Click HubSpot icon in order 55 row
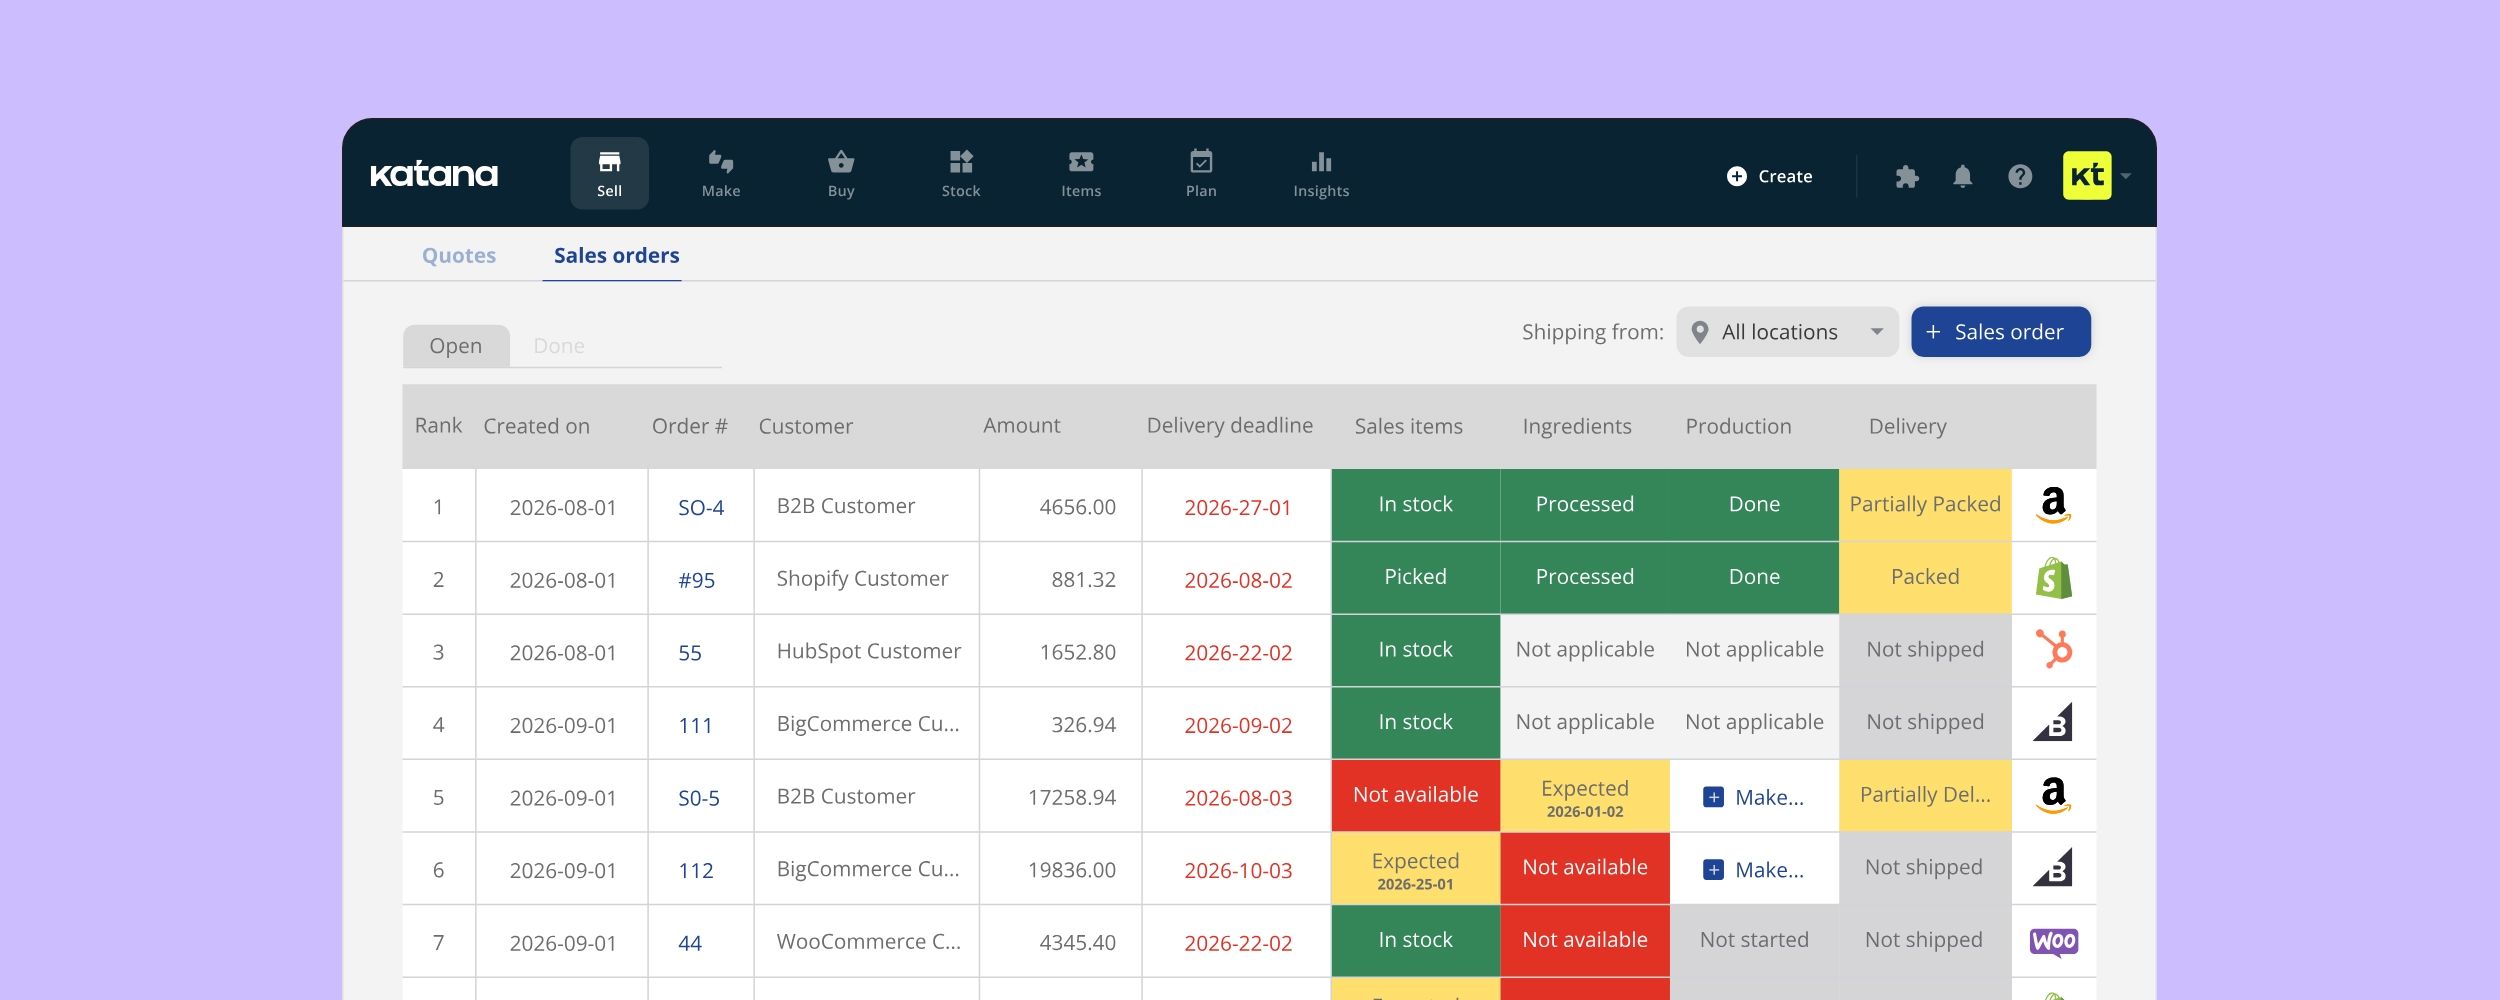 click(2053, 650)
